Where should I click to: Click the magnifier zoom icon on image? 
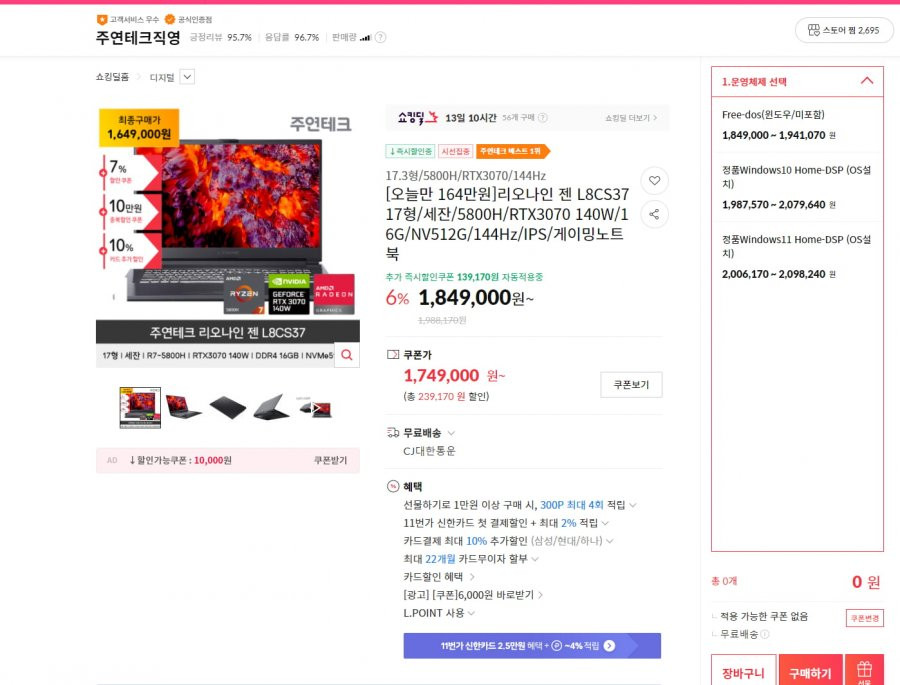tap(347, 355)
